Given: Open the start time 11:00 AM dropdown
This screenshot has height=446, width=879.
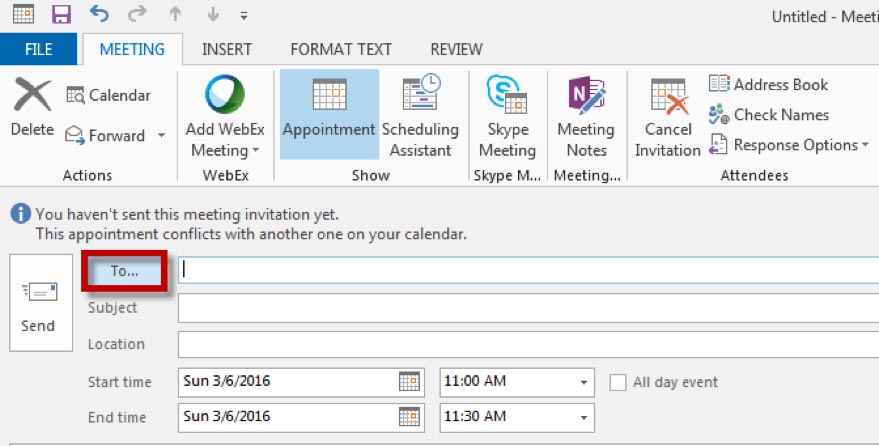Looking at the screenshot, I should click(x=583, y=382).
